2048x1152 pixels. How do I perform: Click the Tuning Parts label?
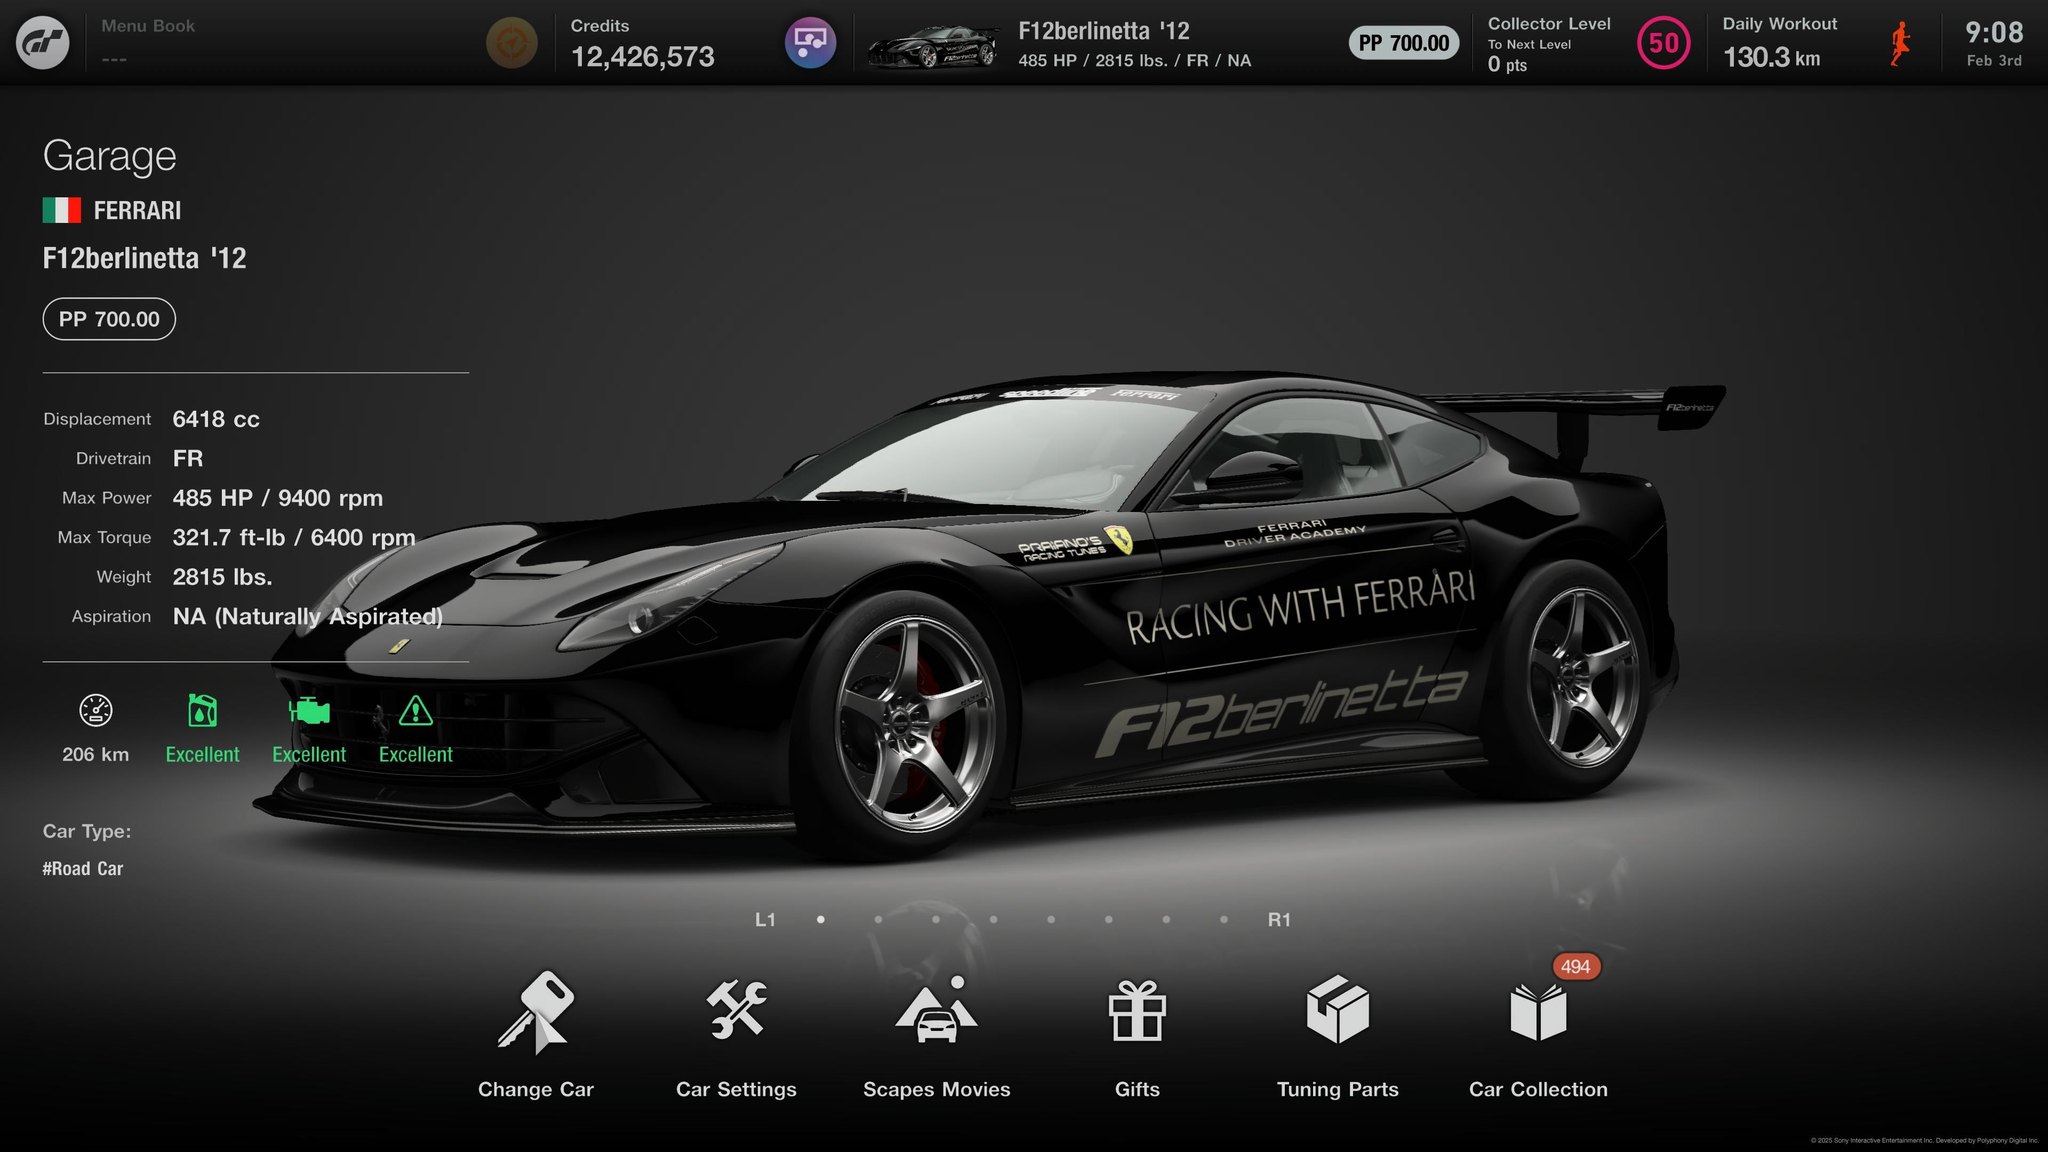pyautogui.click(x=1338, y=1090)
